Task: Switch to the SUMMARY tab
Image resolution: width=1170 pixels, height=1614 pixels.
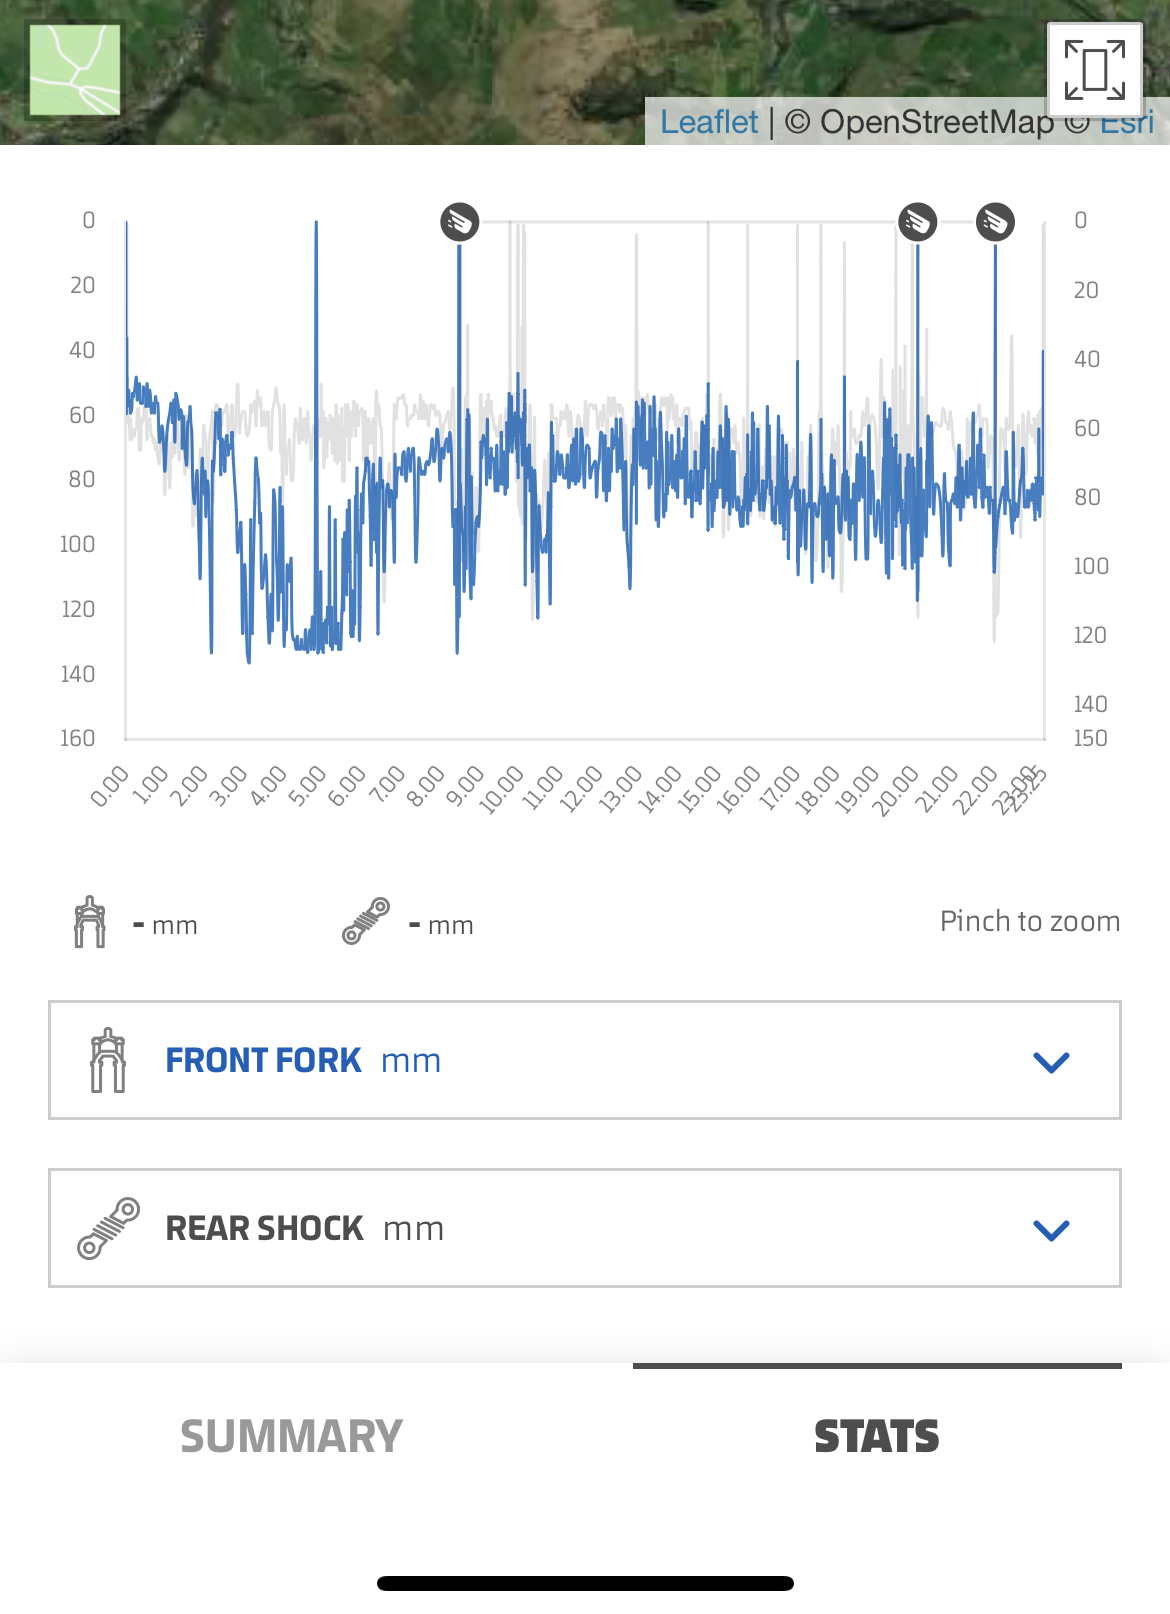Action: point(291,1437)
